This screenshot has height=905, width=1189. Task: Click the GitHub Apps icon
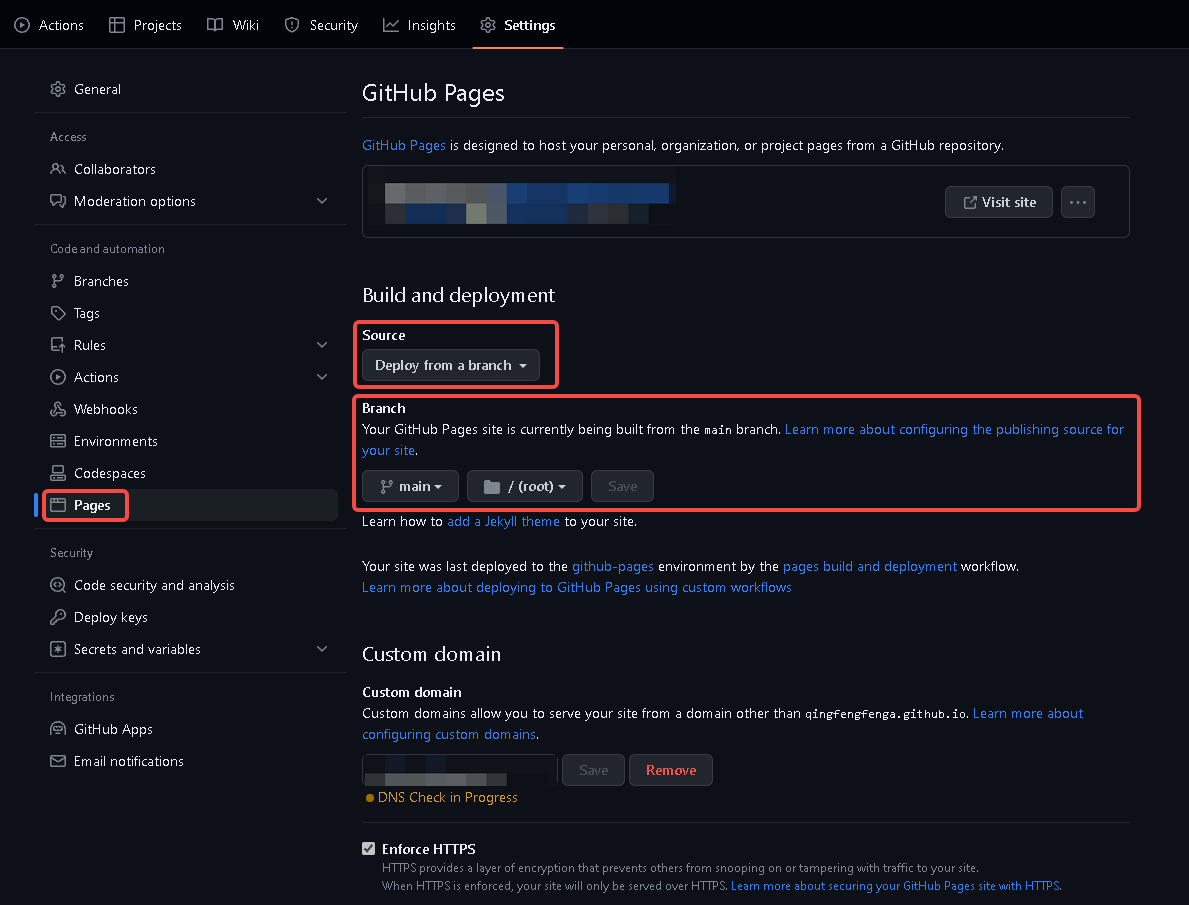coord(58,729)
